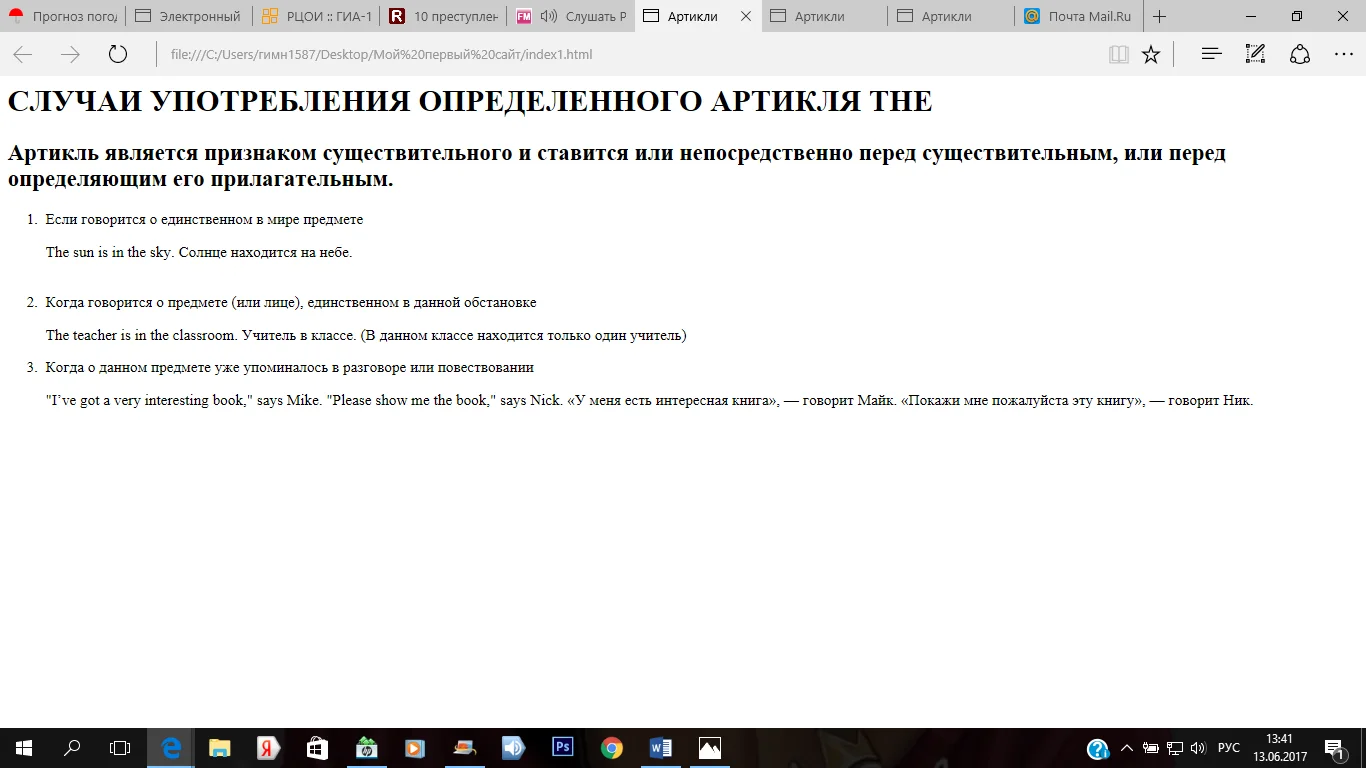Screen dimensions: 1366x768
Task: Open the green HP app in the taskbar
Action: [366, 748]
